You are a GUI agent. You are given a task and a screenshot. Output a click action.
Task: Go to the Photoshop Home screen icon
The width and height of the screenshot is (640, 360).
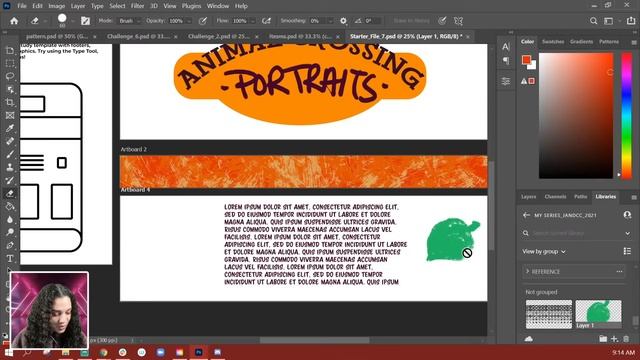pos(14,21)
